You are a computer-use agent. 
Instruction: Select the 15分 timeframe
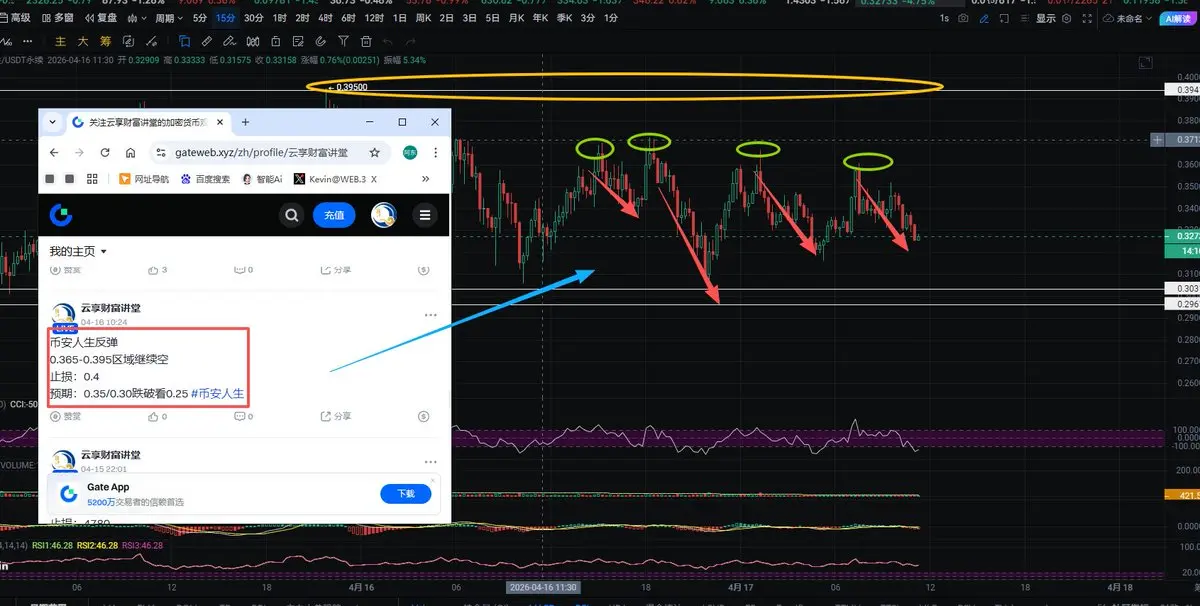click(x=226, y=18)
